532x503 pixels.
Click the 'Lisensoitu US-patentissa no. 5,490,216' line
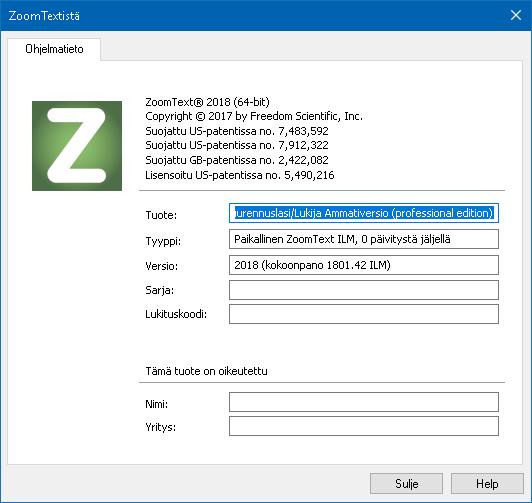coord(240,175)
